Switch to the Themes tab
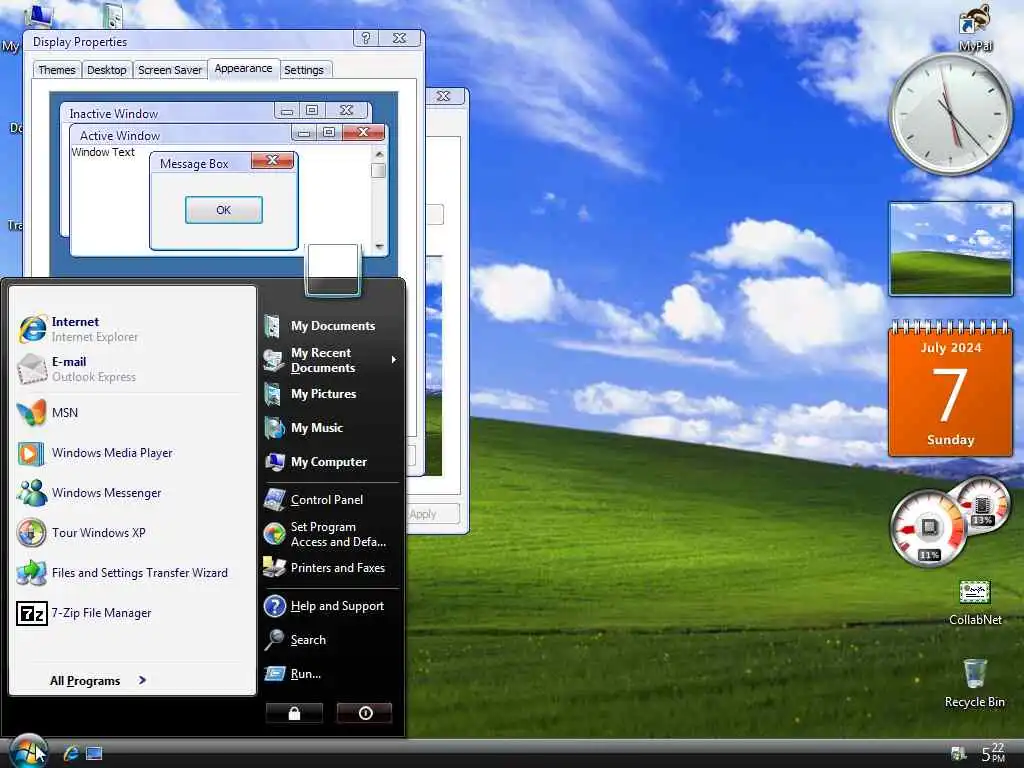 (56, 70)
